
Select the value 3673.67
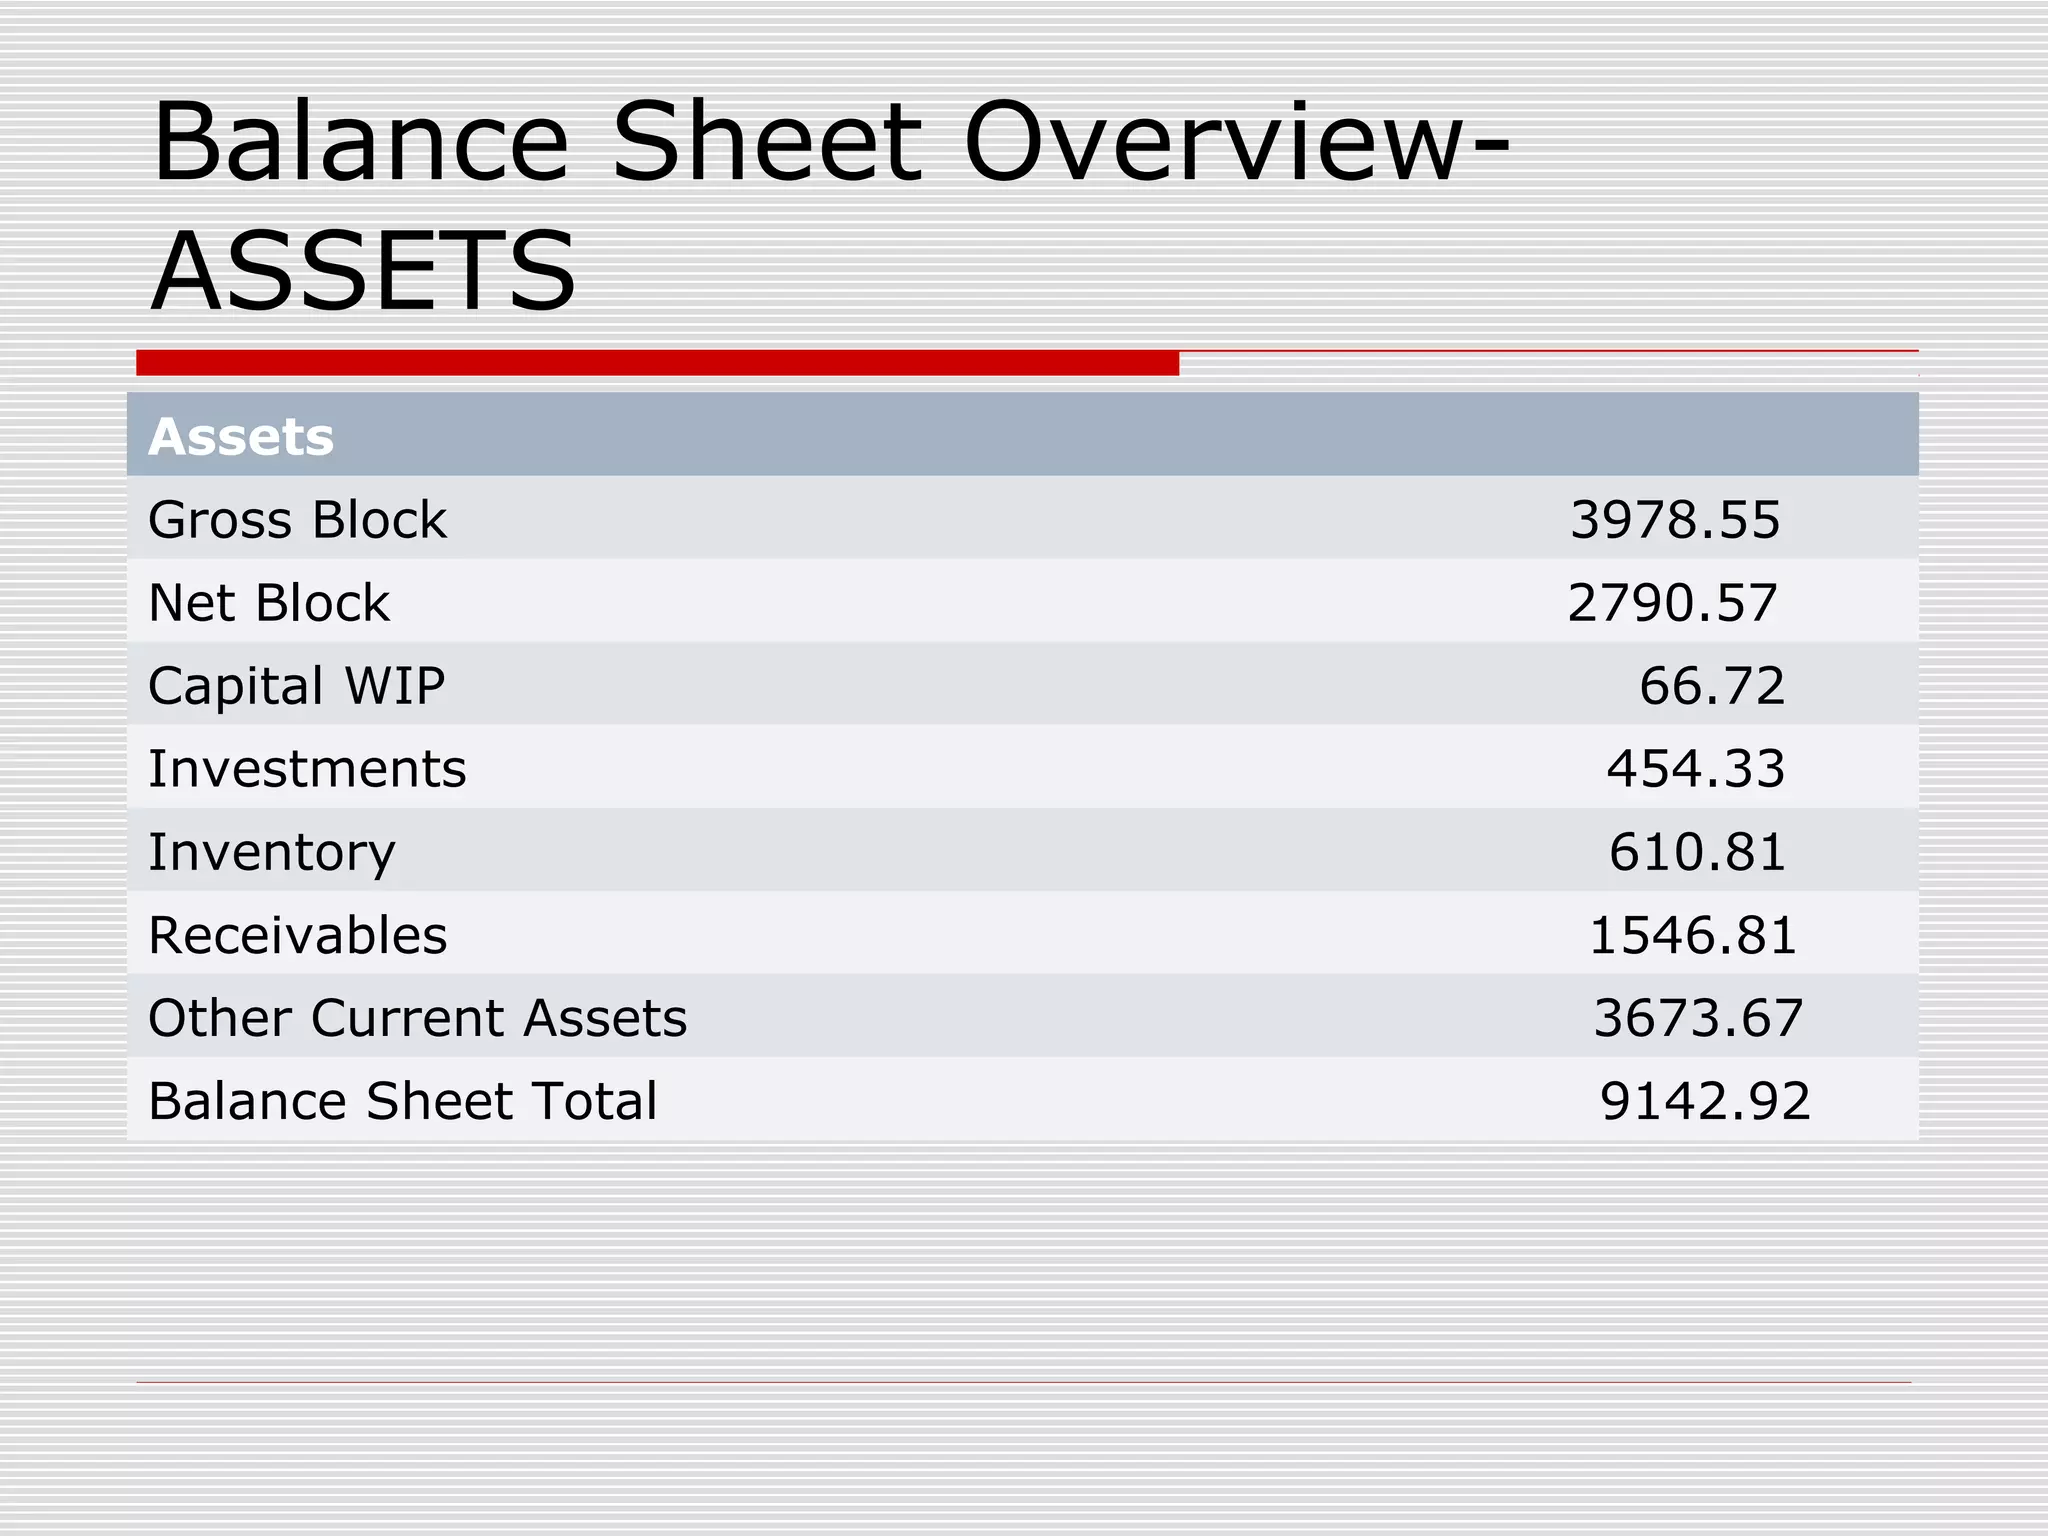point(1698,1018)
